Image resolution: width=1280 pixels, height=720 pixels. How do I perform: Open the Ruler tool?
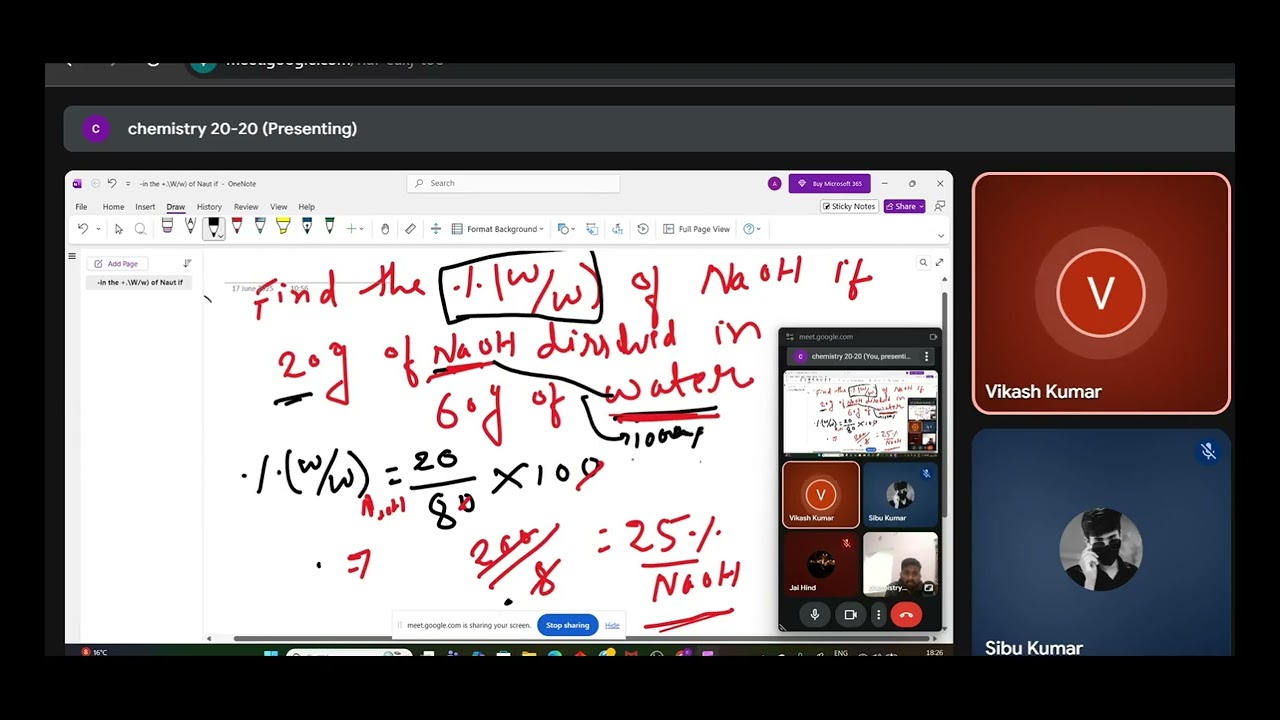coord(410,229)
